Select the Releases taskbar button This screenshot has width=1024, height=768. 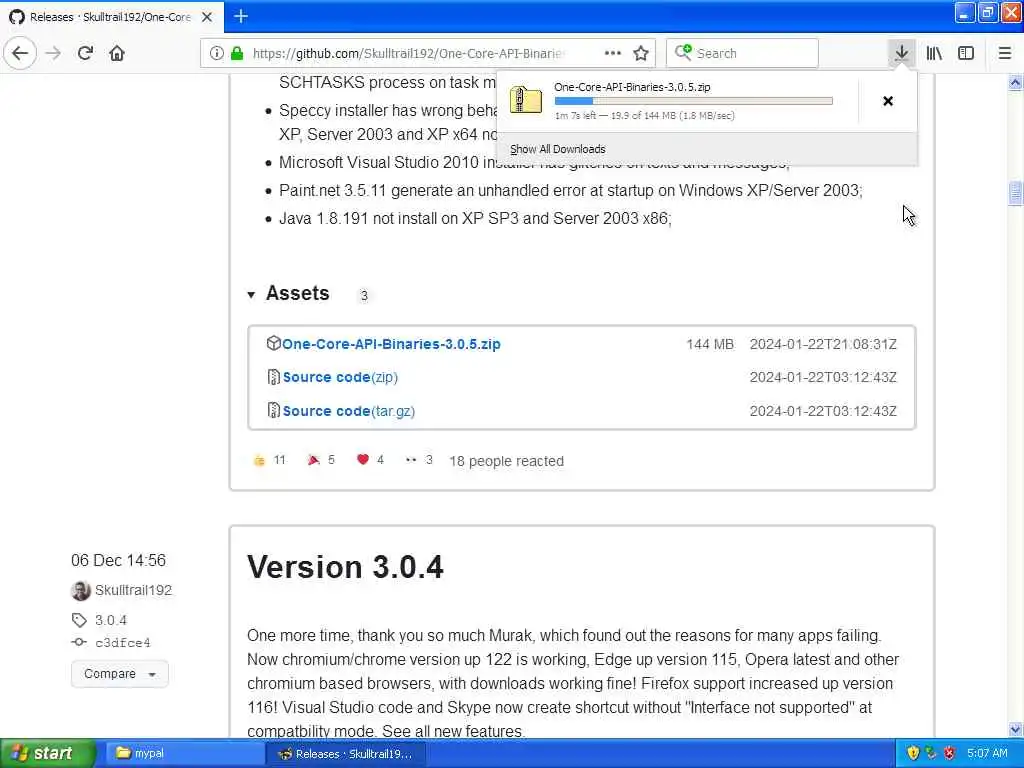[x=346, y=754]
